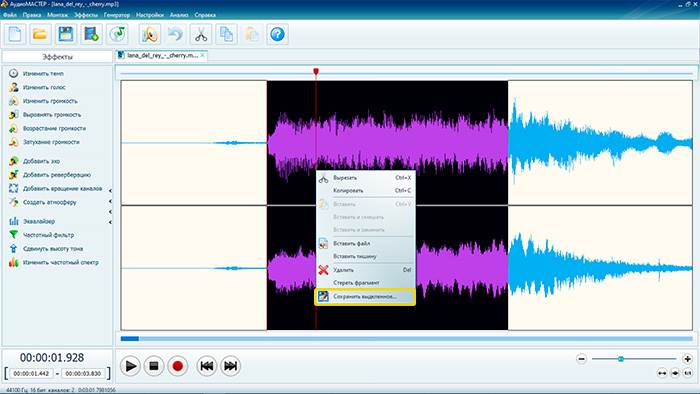This screenshot has width=700, height=394.
Task: Create a new file via toolbar icon
Action: [x=15, y=34]
